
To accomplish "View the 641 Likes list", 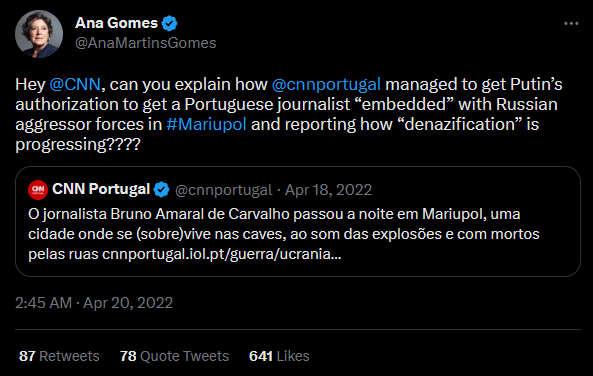I will tap(279, 356).
